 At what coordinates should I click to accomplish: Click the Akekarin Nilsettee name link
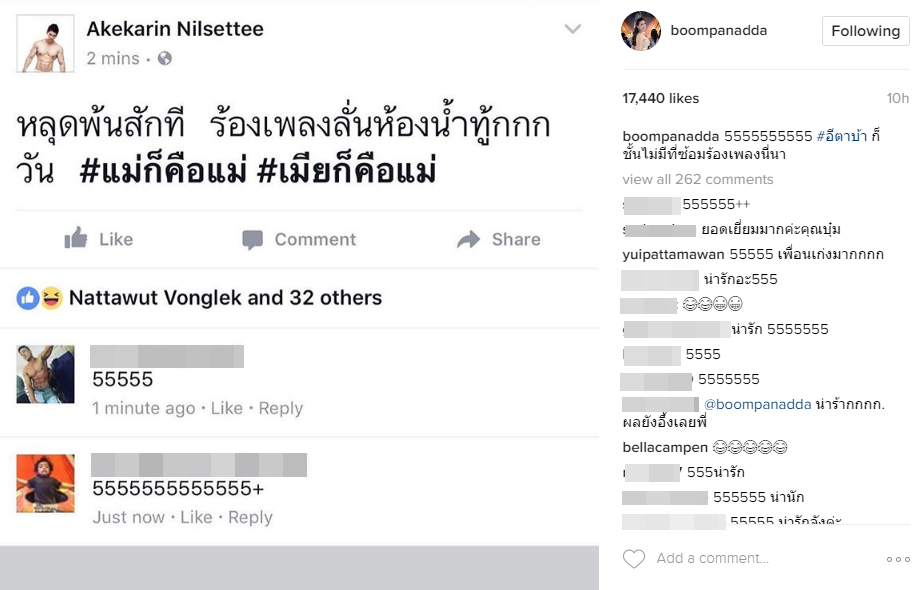pyautogui.click(x=175, y=29)
